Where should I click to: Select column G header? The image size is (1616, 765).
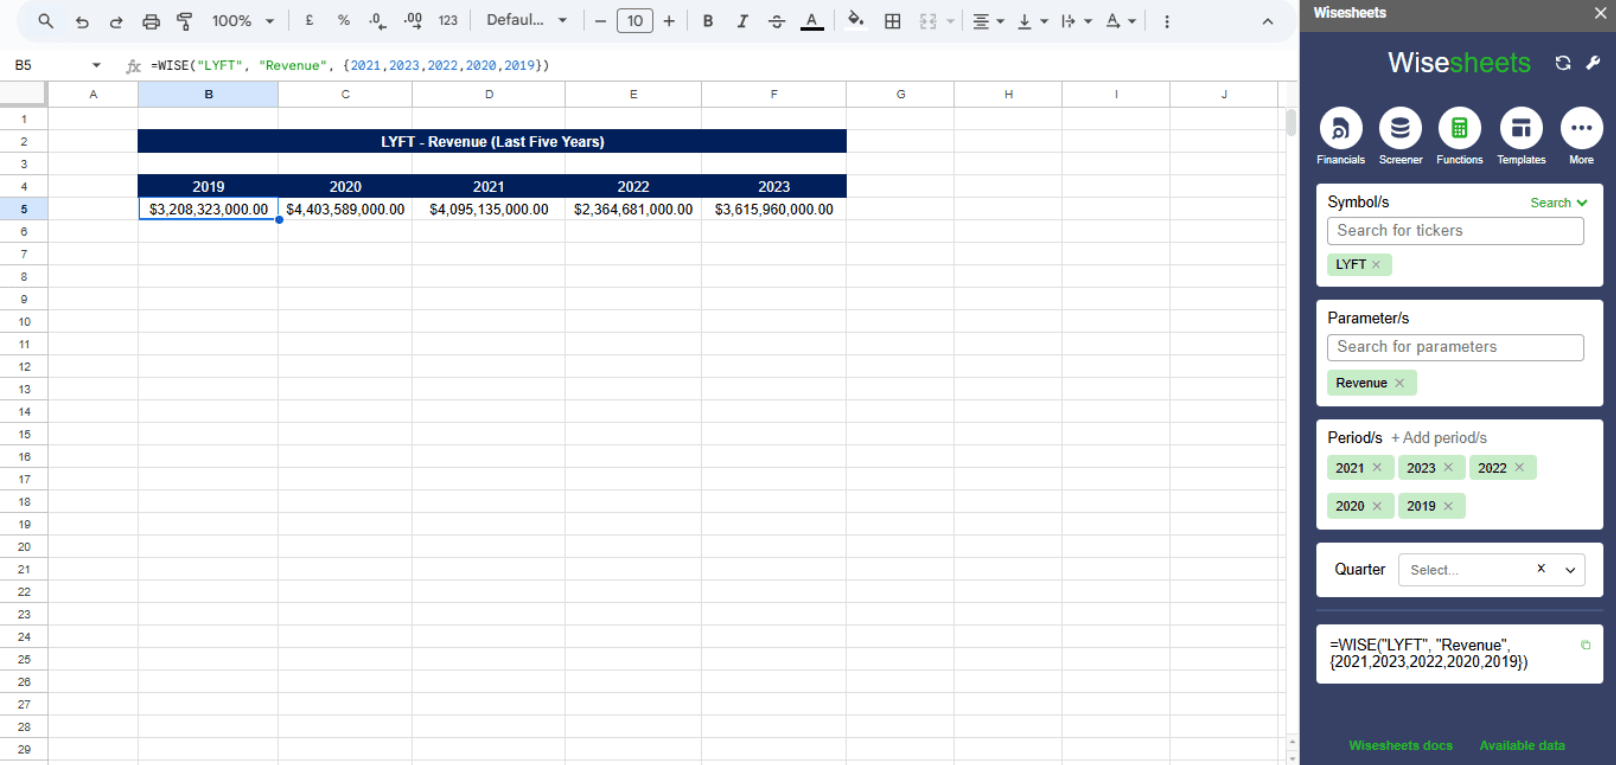(900, 94)
